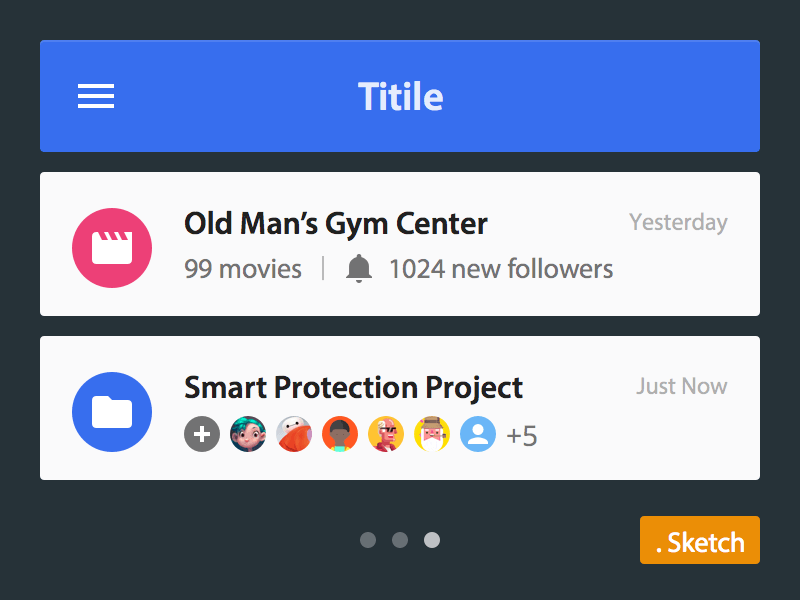Click the orange .Sketch button
Viewport: 800px width, 600px height.
click(700, 540)
